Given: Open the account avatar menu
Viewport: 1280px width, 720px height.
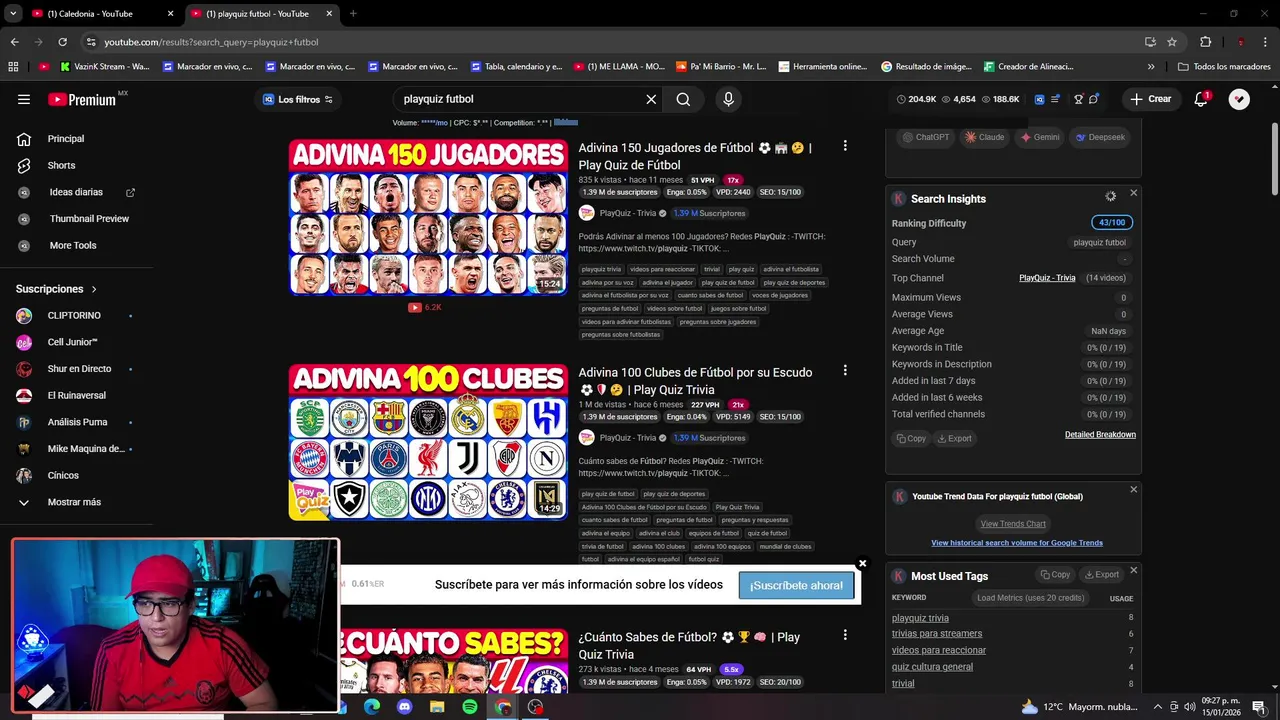Looking at the screenshot, I should (1239, 99).
